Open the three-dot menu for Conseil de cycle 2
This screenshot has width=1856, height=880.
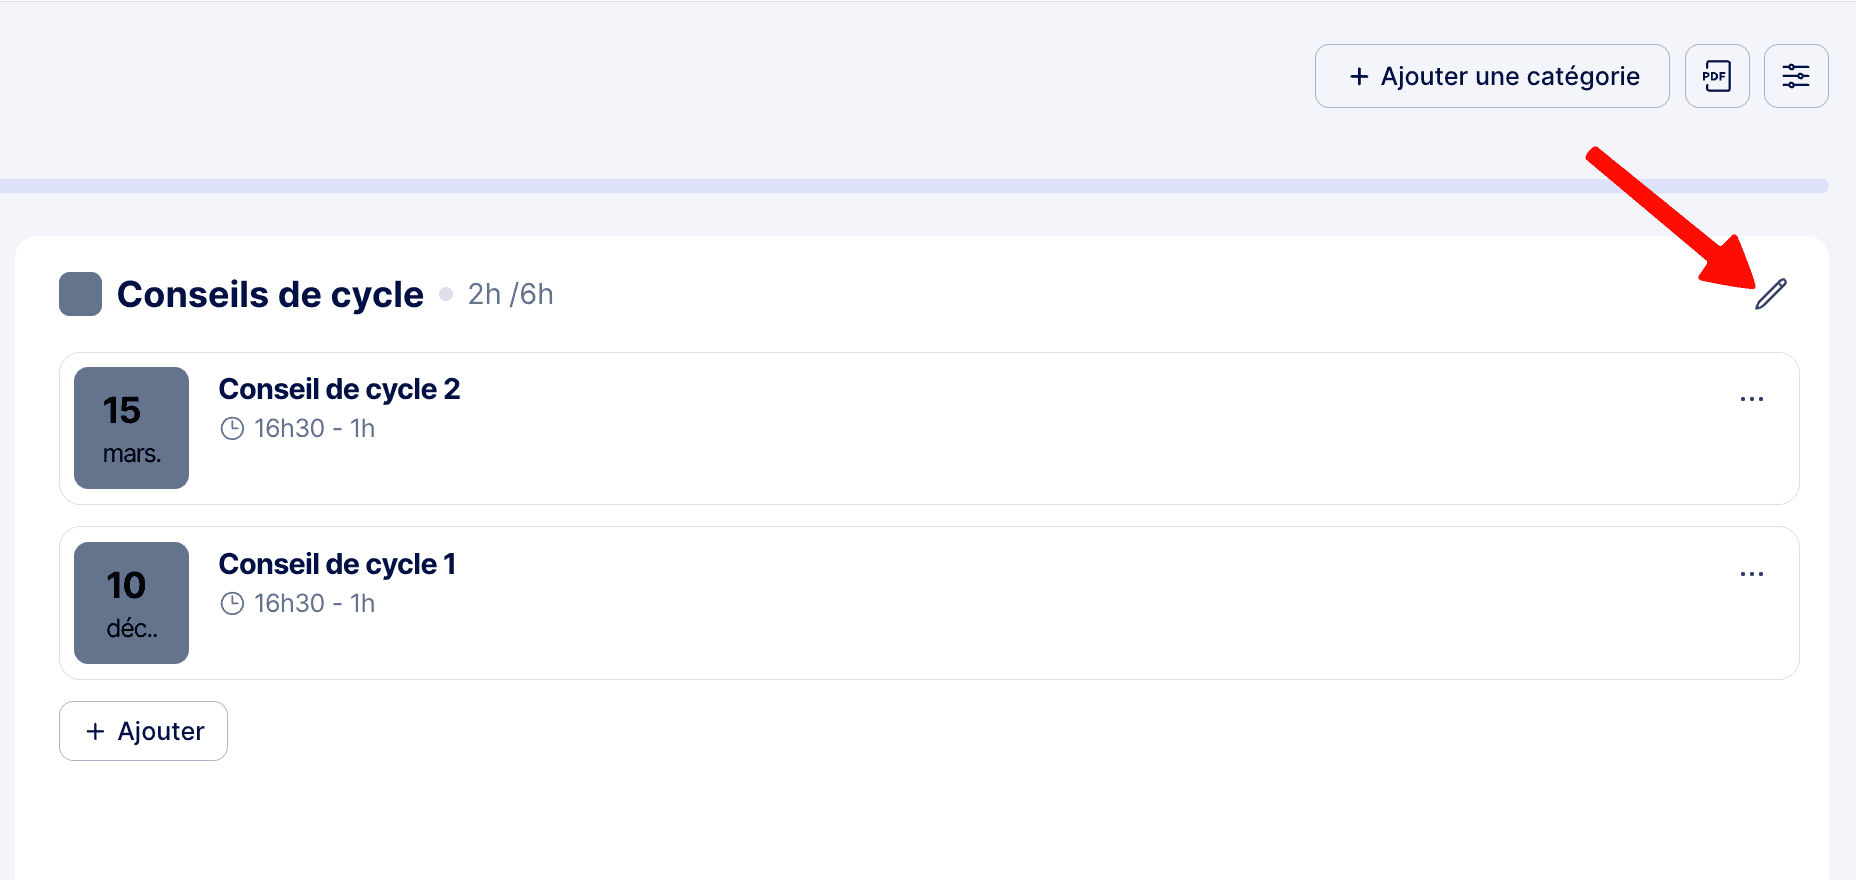(x=1751, y=399)
